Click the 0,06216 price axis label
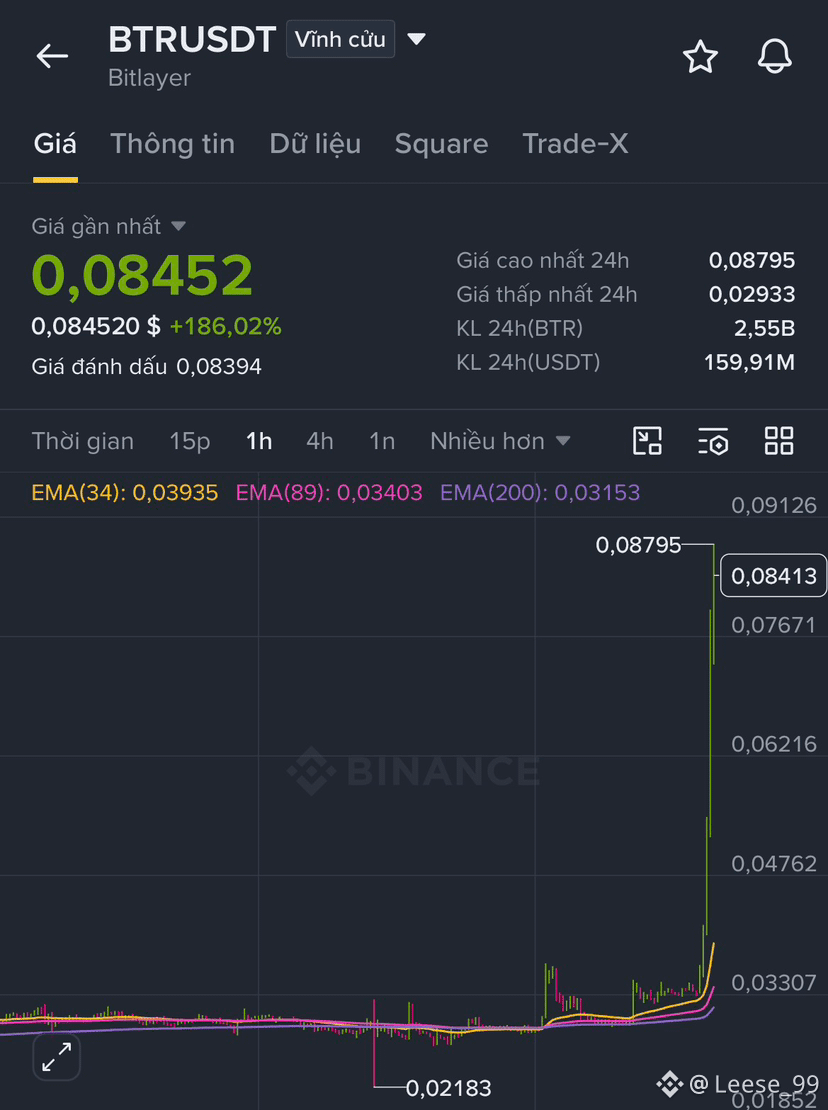Image resolution: width=828 pixels, height=1110 pixels. click(x=774, y=744)
